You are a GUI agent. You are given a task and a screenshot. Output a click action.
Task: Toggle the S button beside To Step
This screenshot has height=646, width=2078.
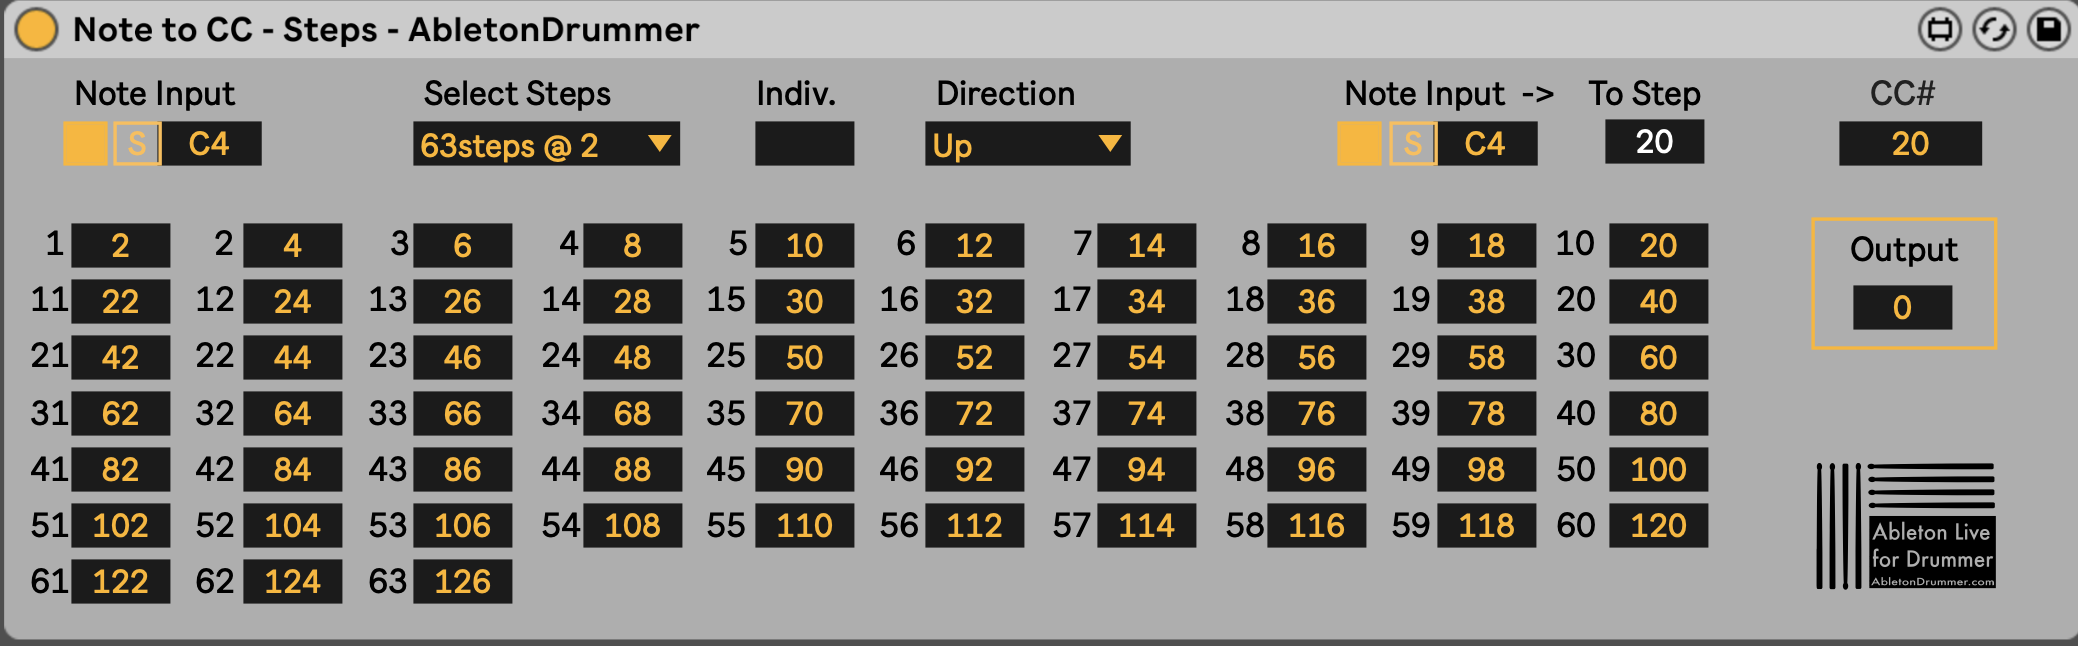point(1412,144)
